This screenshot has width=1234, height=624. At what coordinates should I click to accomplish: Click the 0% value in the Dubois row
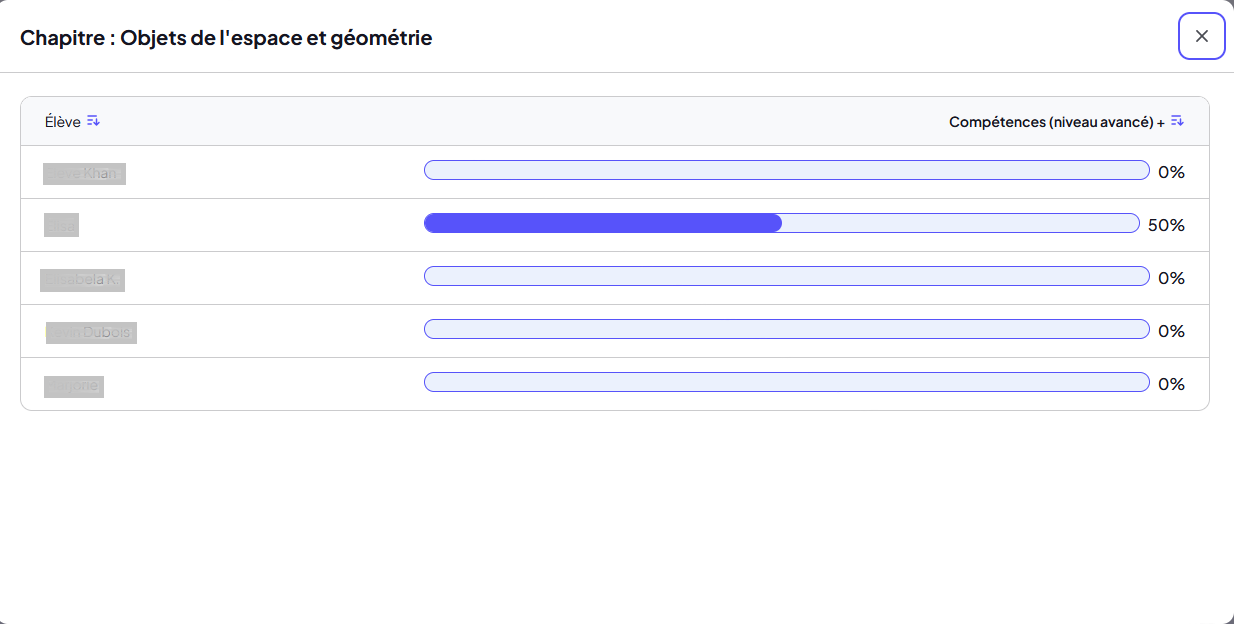pos(1171,331)
